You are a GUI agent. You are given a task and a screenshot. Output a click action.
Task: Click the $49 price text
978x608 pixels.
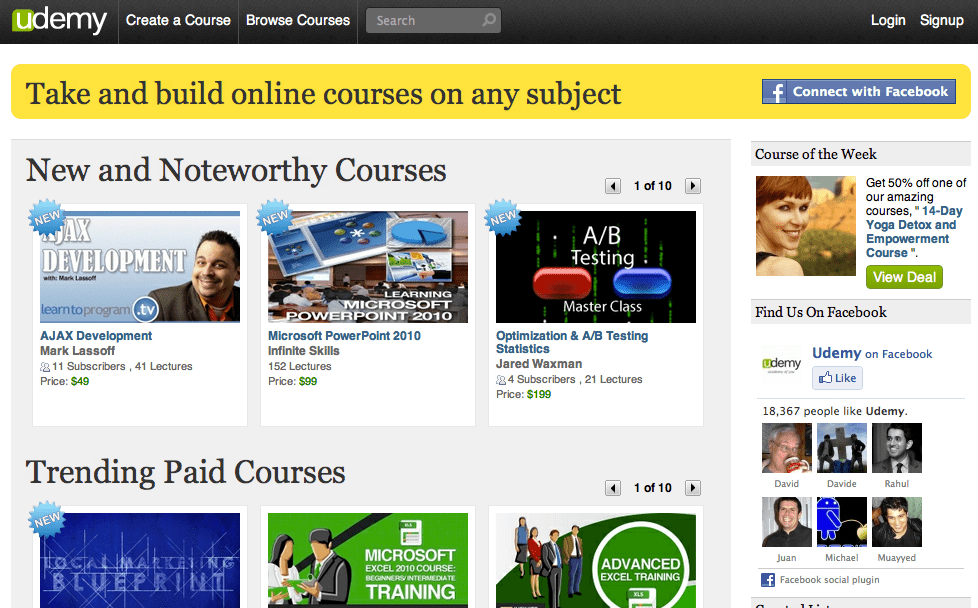point(80,381)
